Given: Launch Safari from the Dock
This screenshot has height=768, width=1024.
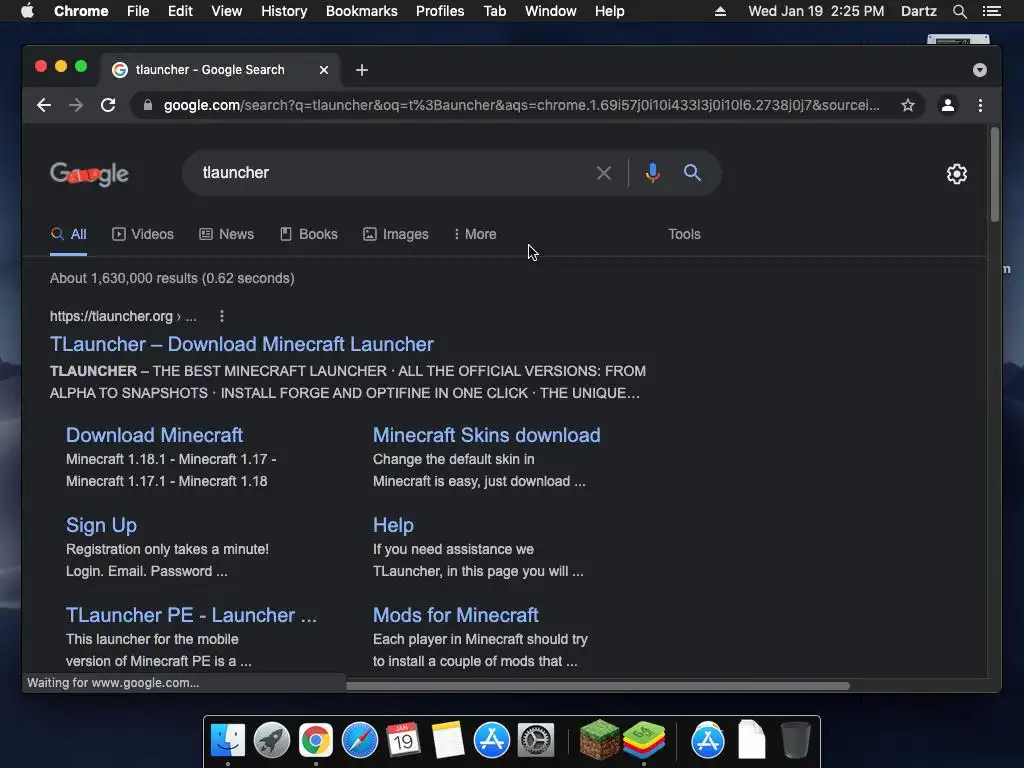Looking at the screenshot, I should click(360, 740).
